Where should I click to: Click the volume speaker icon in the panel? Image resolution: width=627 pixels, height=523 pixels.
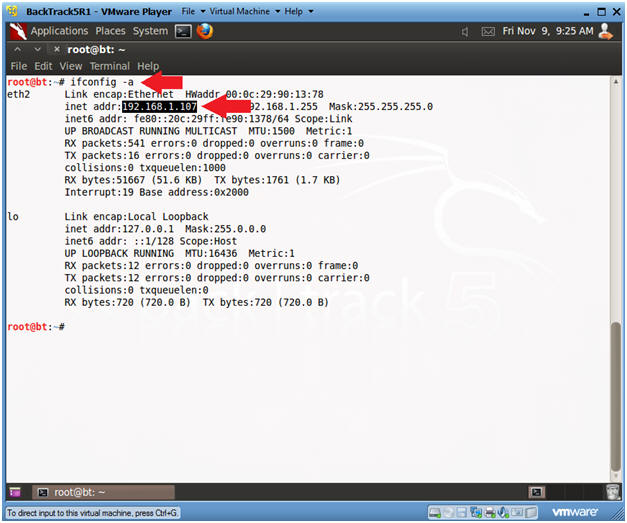pos(465,32)
